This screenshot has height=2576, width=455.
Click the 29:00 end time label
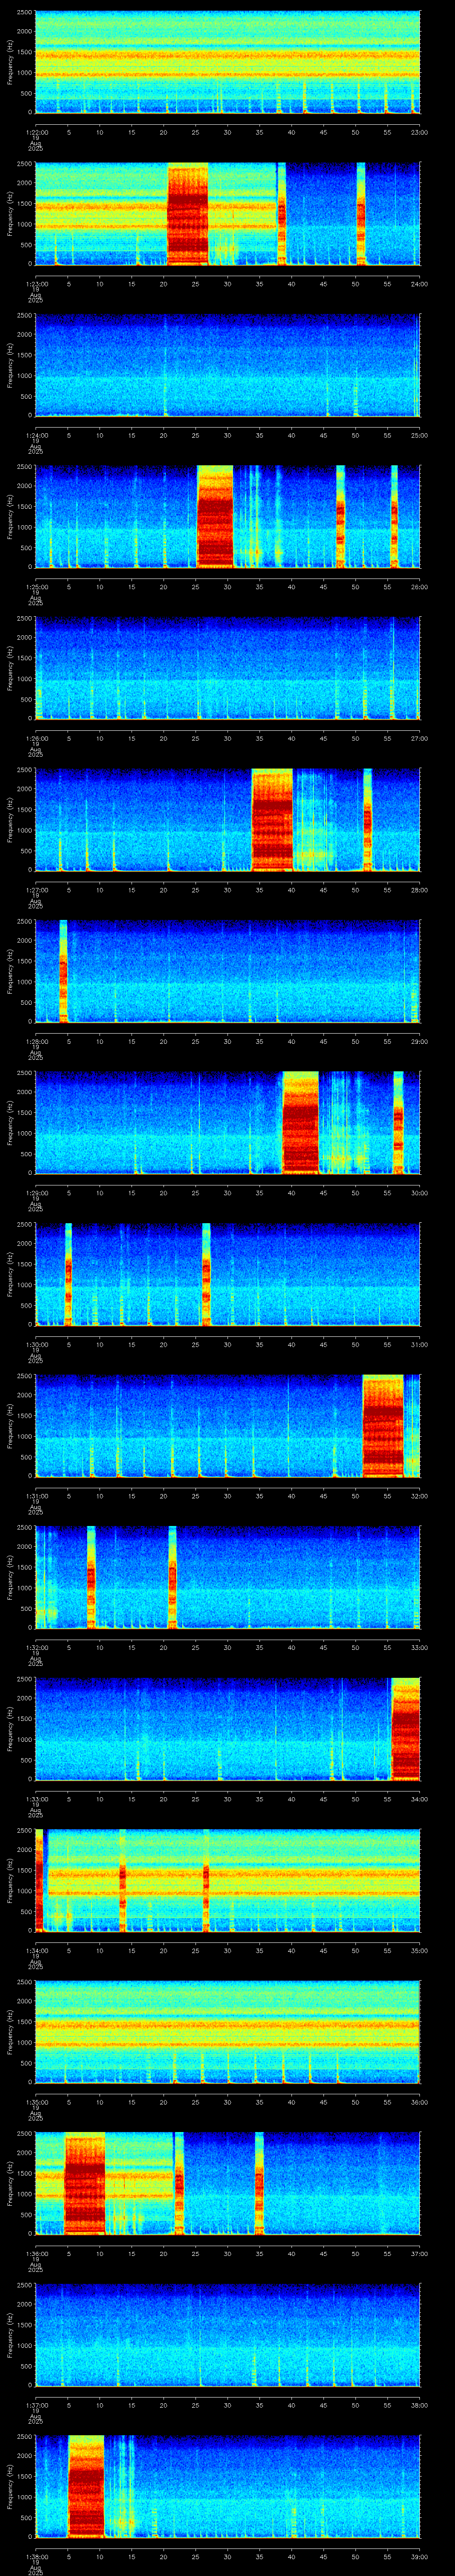coord(419,1041)
